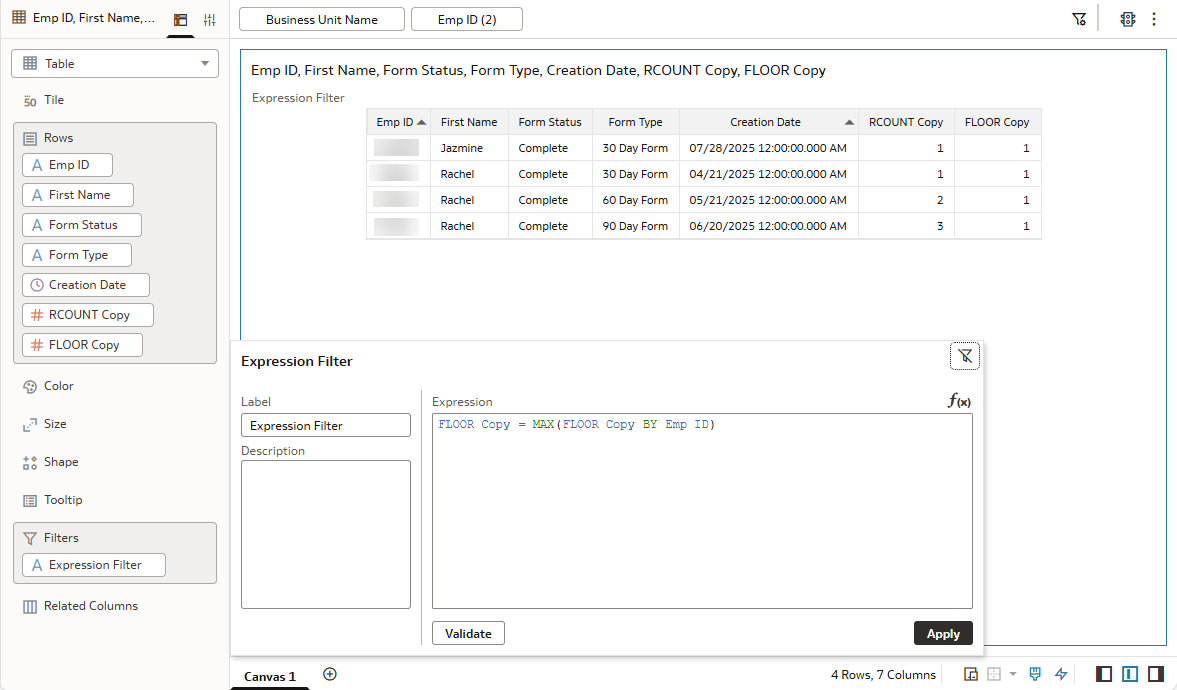This screenshot has width=1177, height=690.
Task: Open the Business Unit Name filter
Action: click(322, 20)
